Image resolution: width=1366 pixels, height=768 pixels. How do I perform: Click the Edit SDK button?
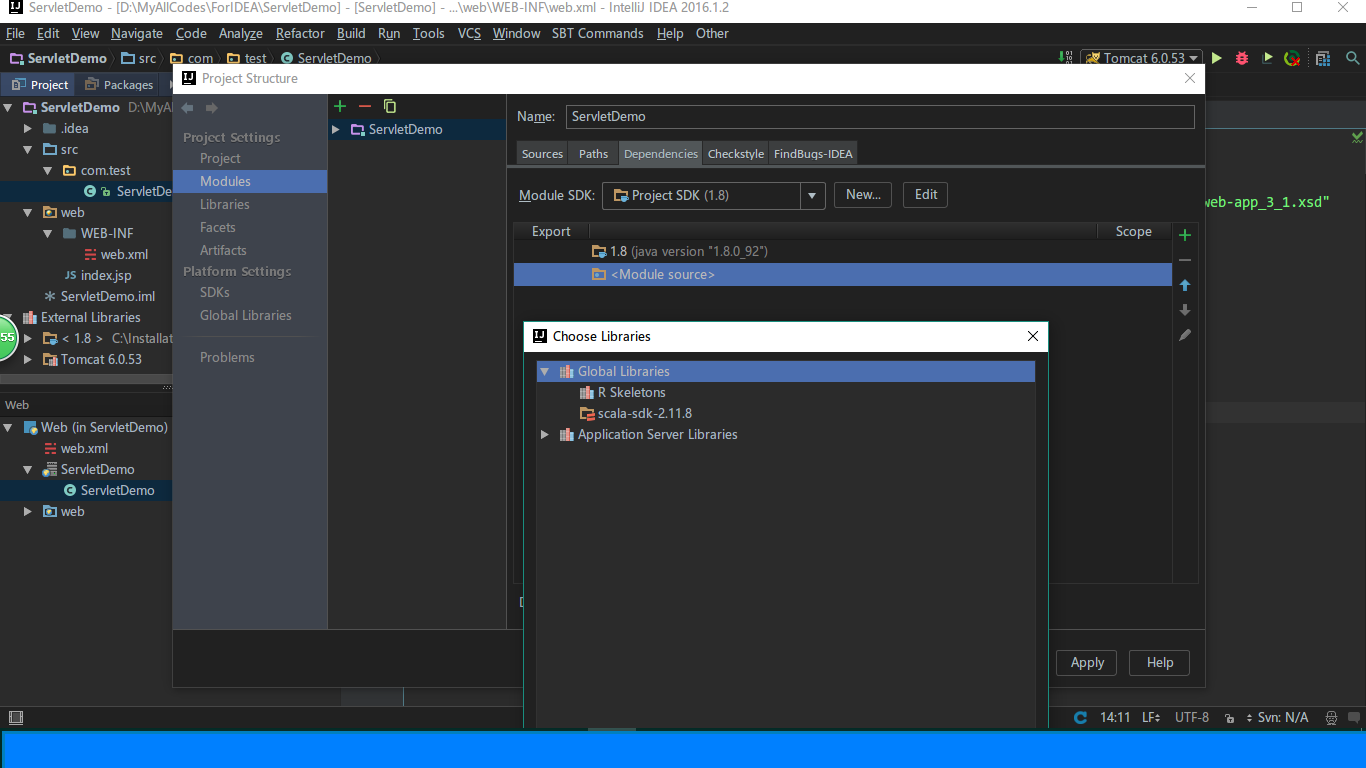tap(926, 195)
